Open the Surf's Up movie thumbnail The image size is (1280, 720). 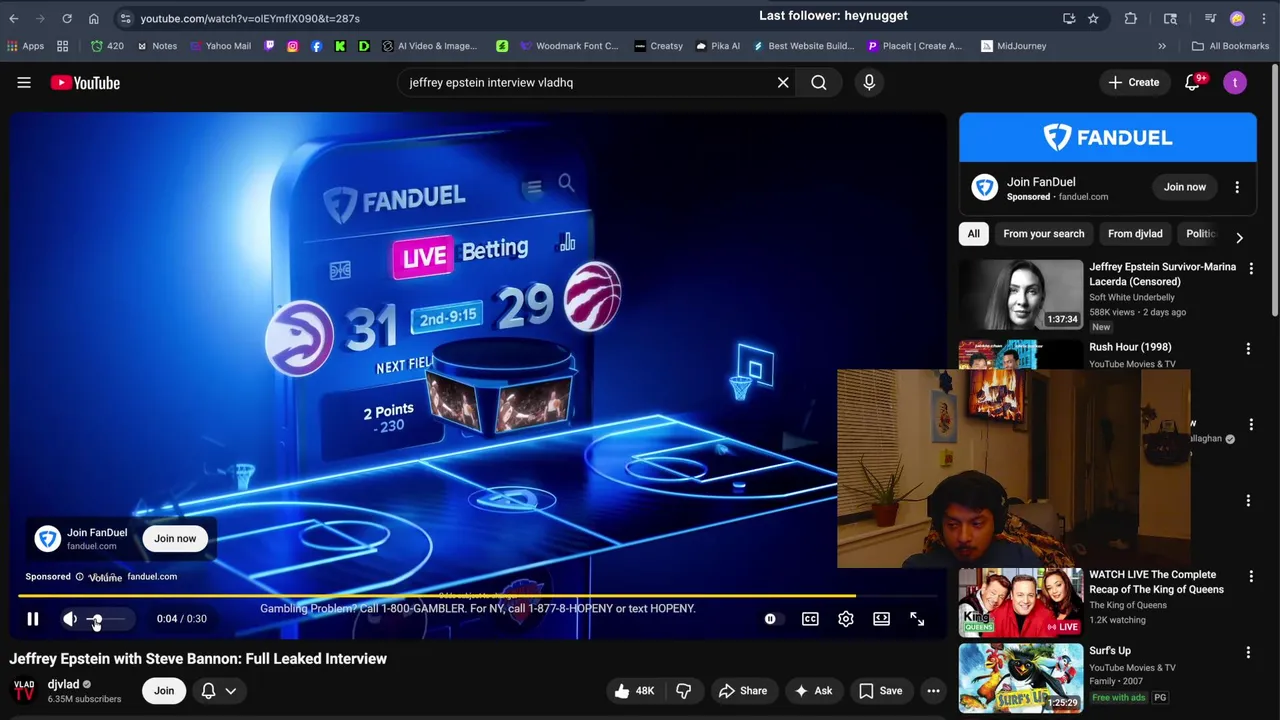(1020, 678)
